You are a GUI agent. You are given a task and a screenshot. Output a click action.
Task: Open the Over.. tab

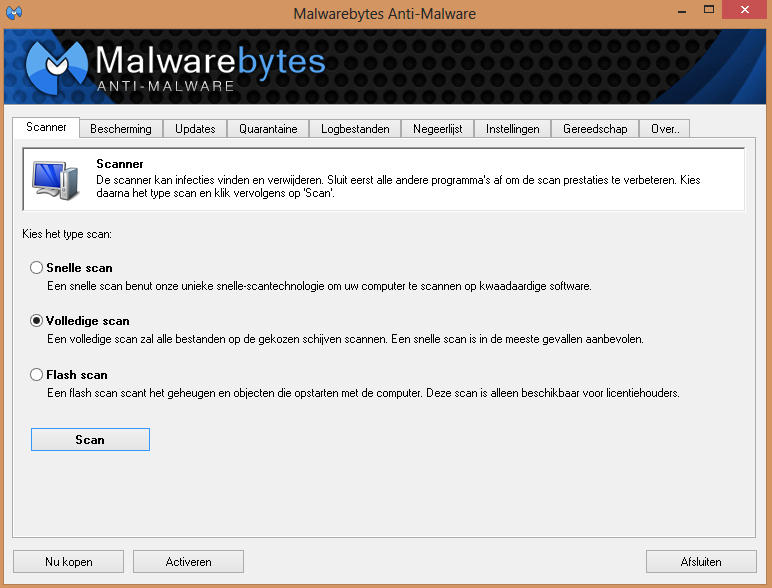point(665,129)
